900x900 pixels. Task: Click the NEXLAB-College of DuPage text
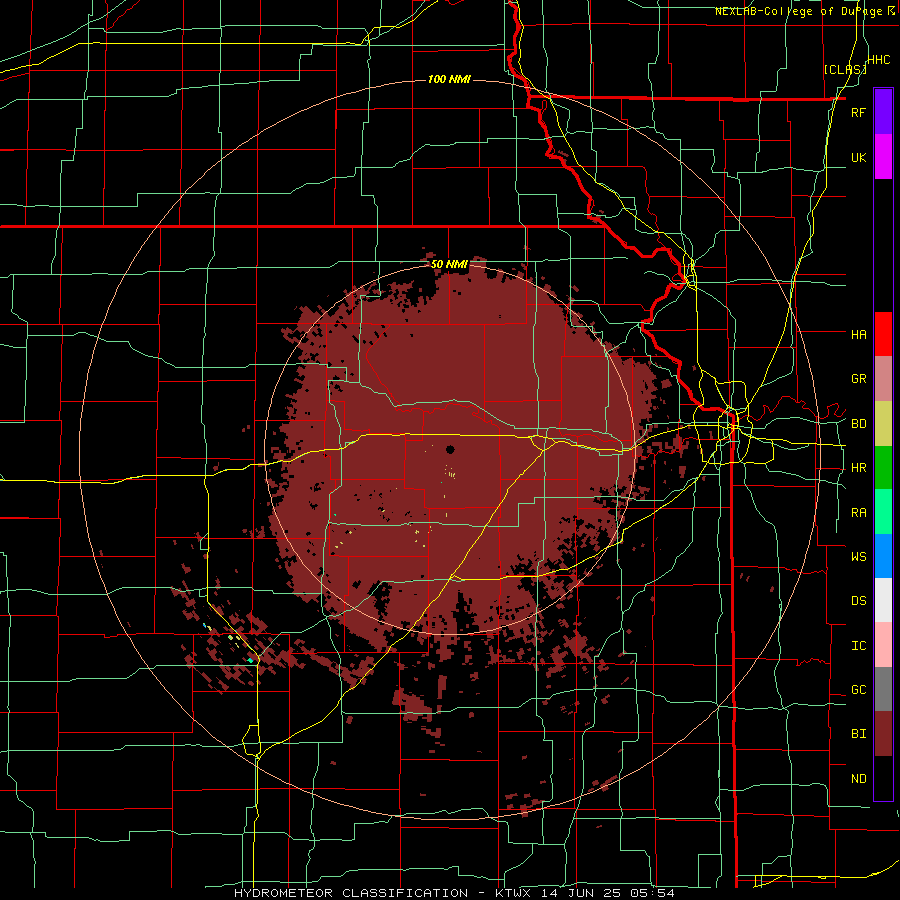click(x=801, y=11)
